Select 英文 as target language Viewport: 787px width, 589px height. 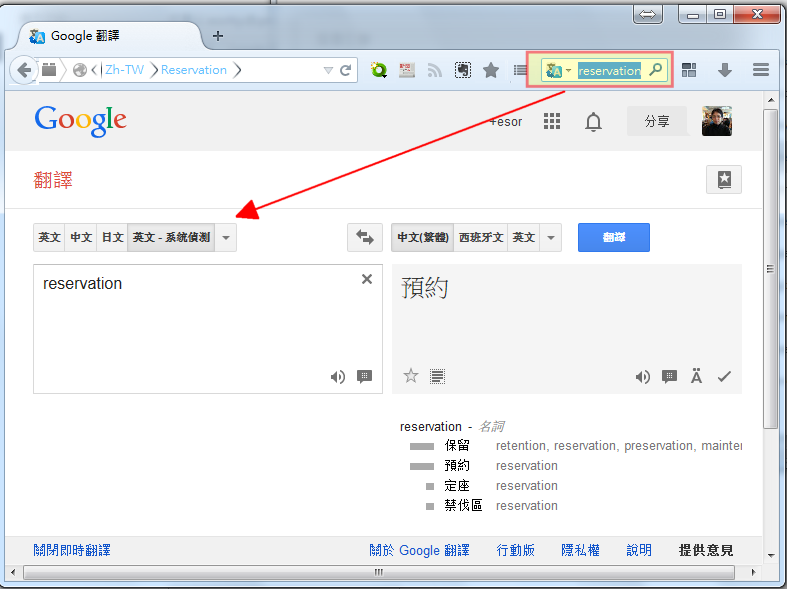[523, 237]
